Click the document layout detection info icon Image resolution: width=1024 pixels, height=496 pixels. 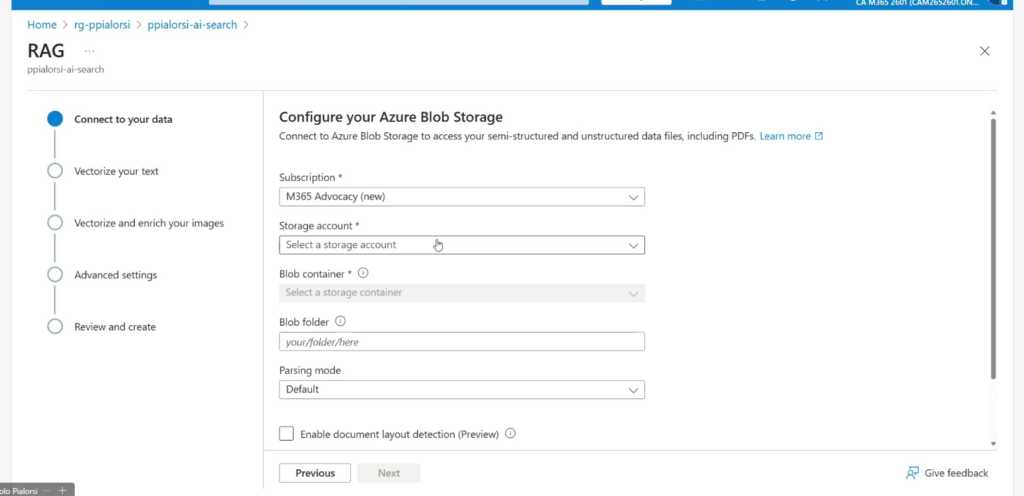coord(510,434)
